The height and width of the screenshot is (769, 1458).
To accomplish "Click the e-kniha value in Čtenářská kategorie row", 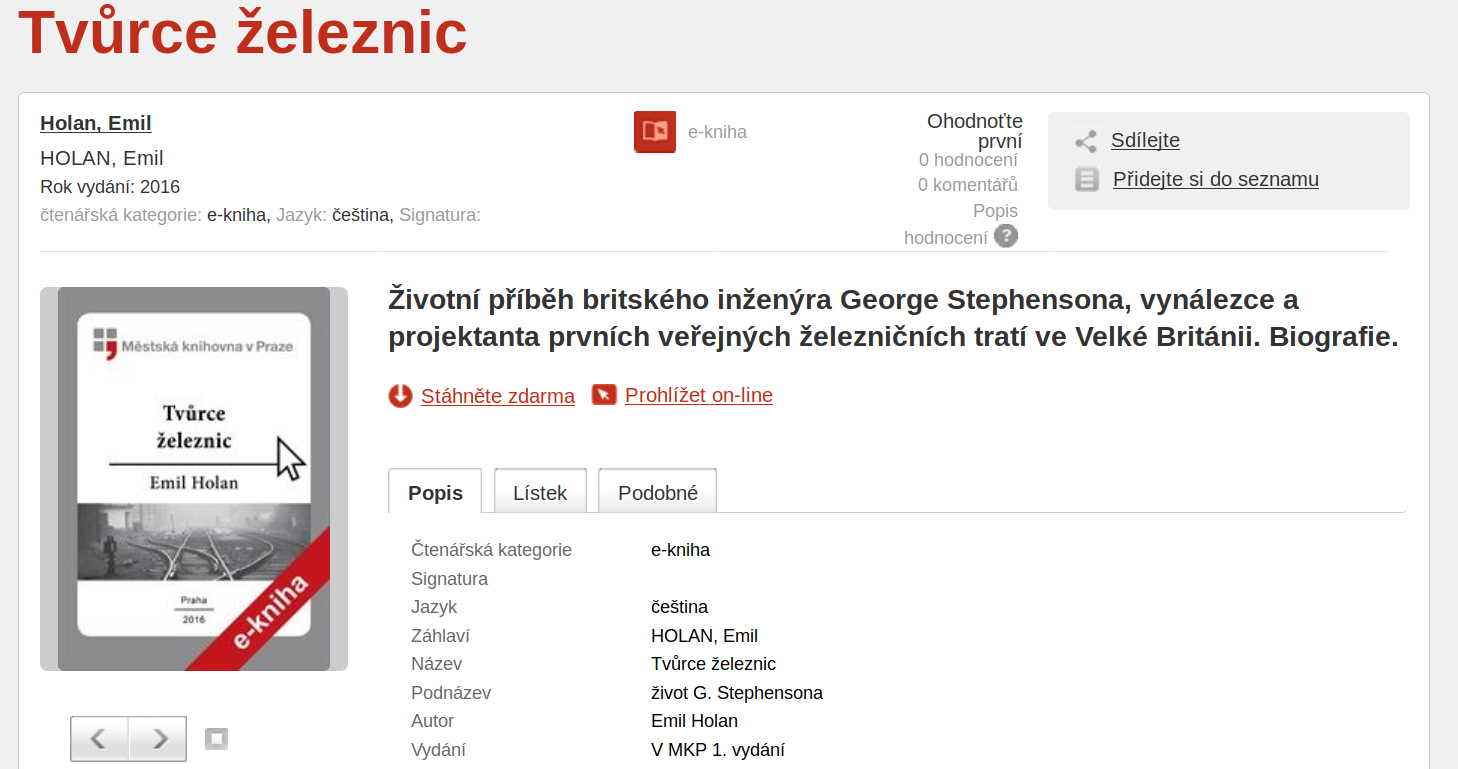I will tap(680, 550).
